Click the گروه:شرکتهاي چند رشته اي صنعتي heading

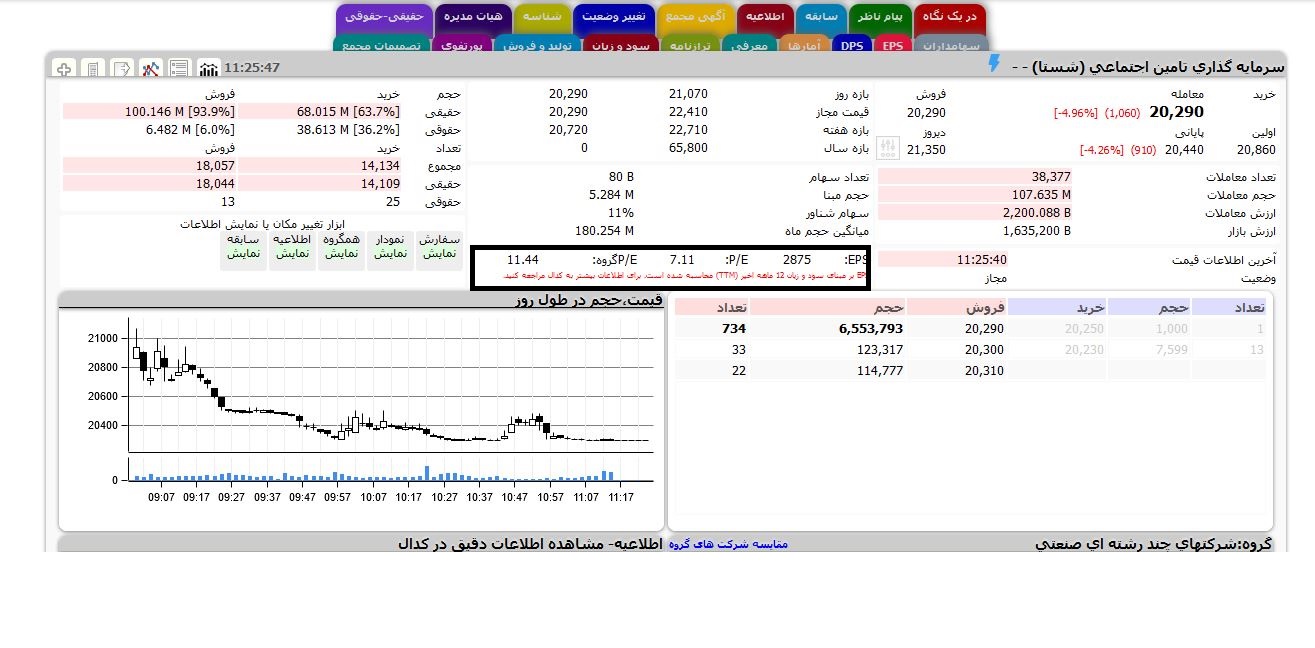click(1153, 544)
